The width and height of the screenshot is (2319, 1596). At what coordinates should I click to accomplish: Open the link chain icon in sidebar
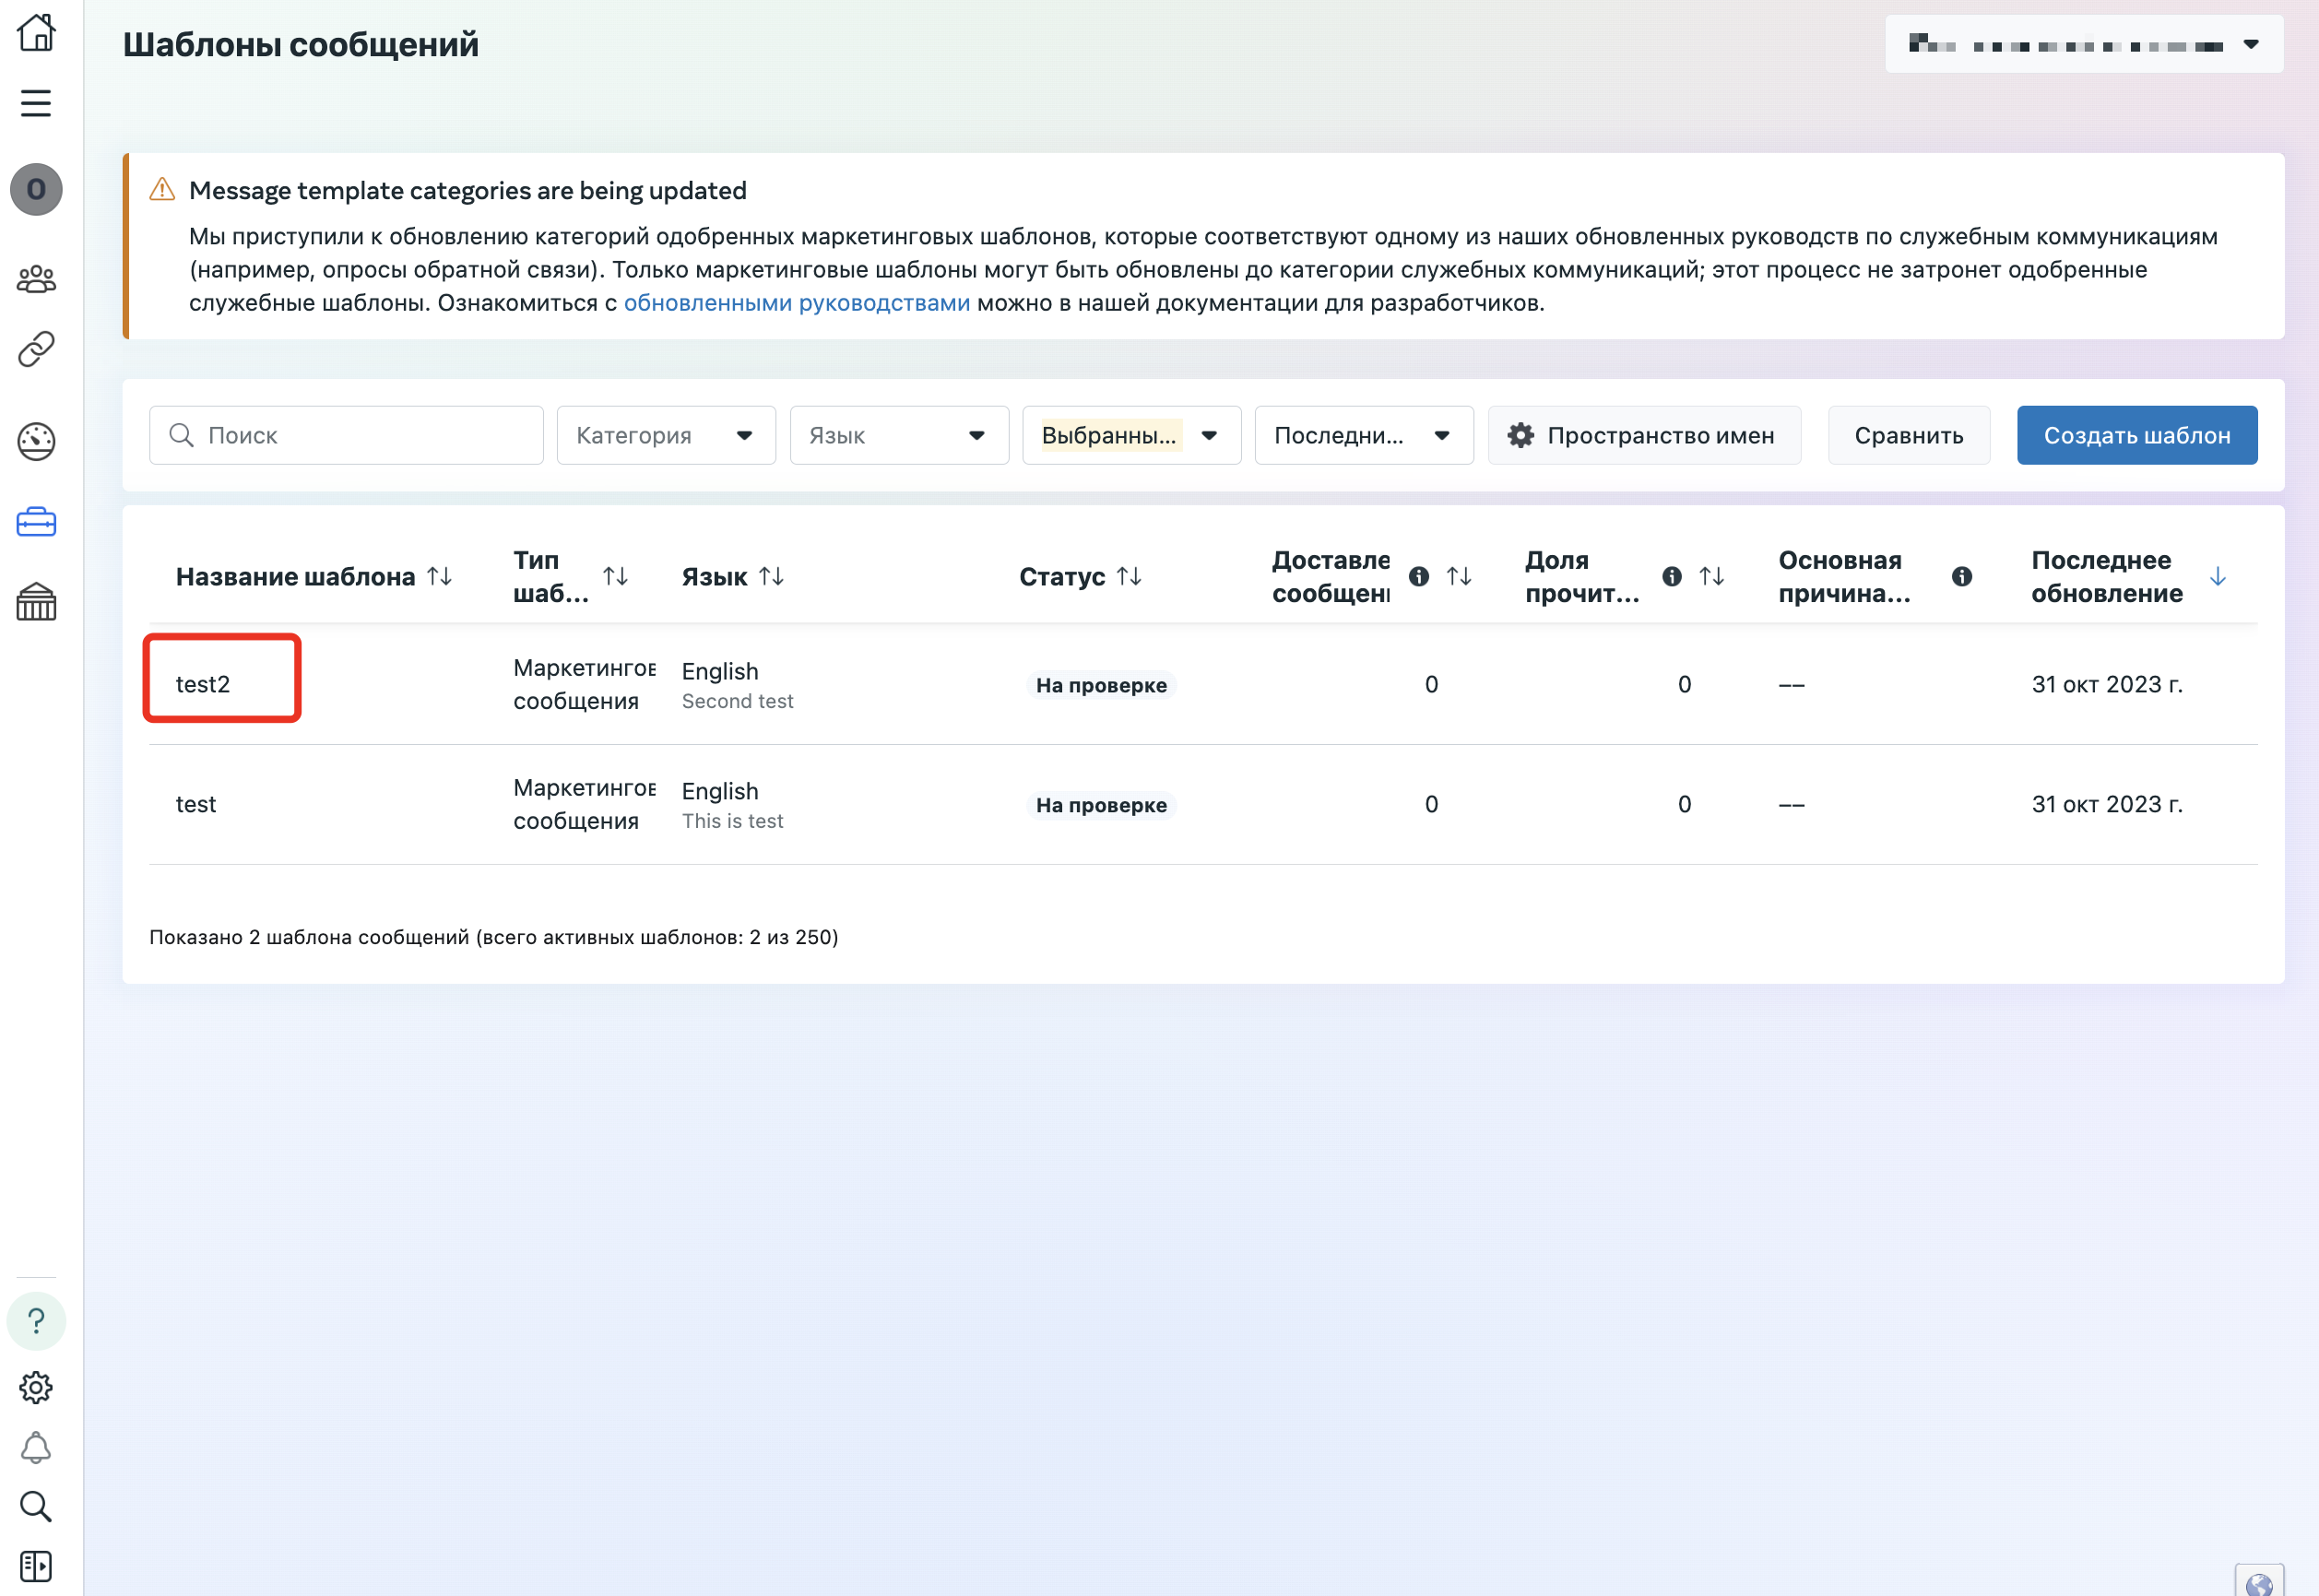tap(36, 349)
